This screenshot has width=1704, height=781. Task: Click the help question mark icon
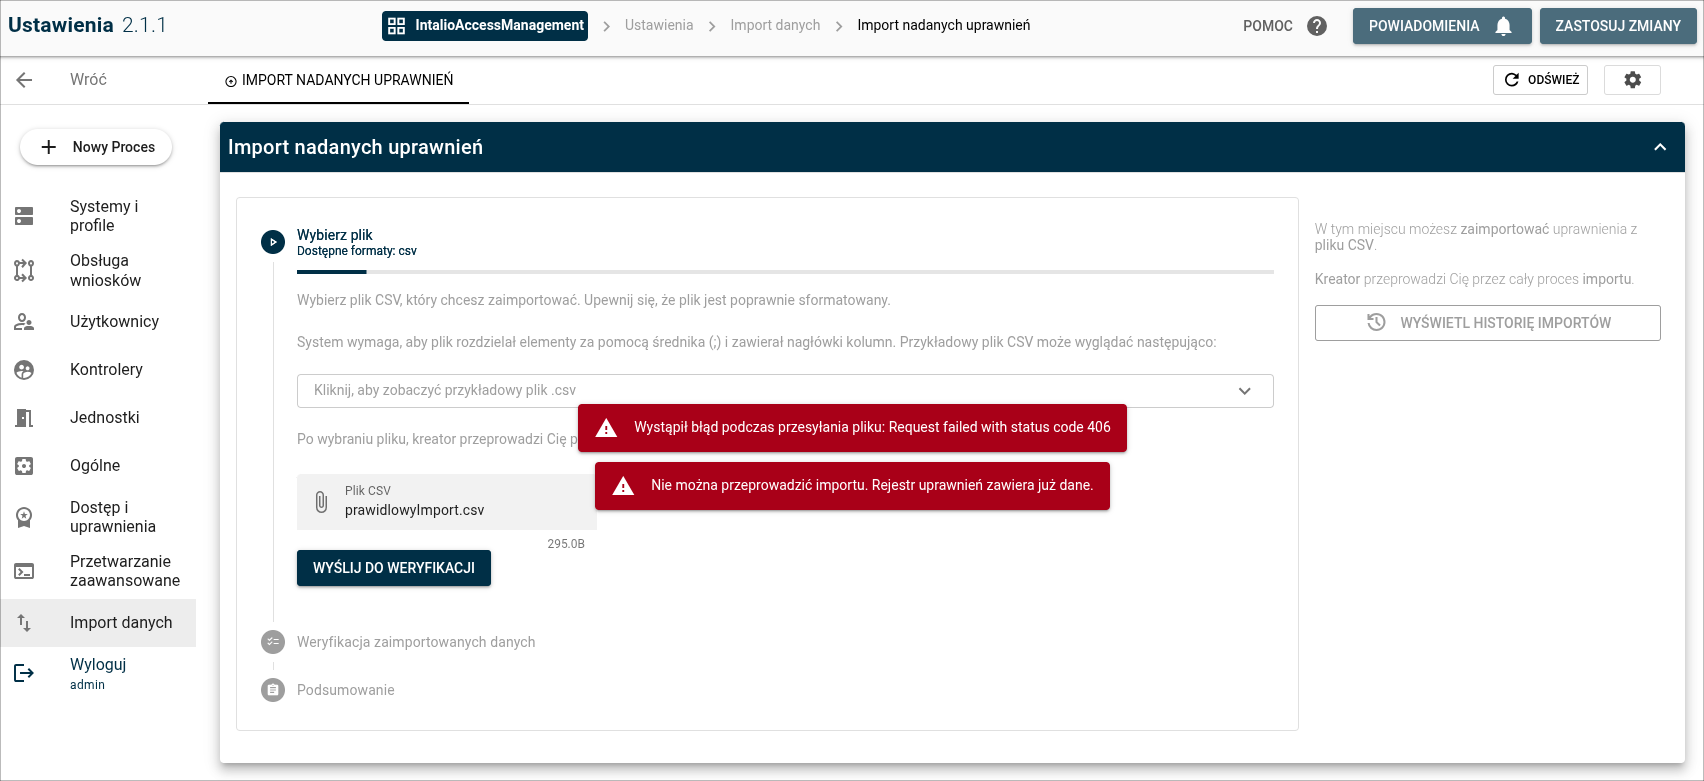[1317, 26]
